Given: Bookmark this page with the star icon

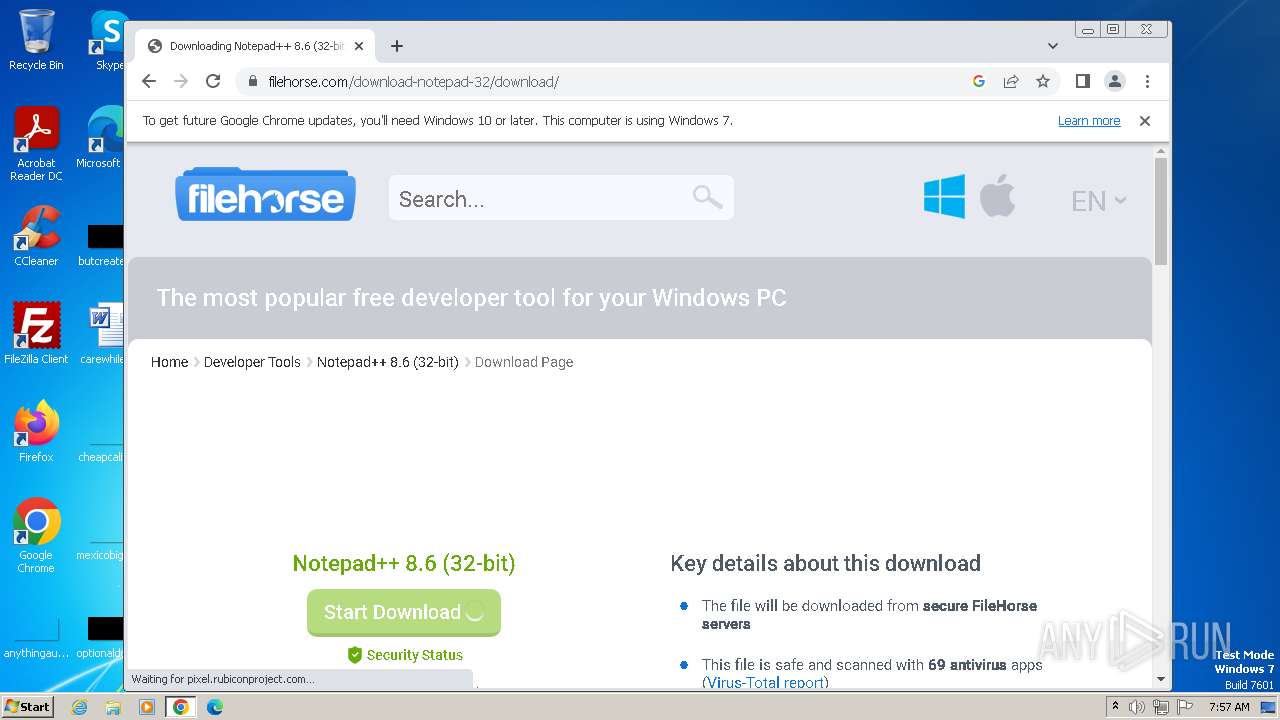Looking at the screenshot, I should coord(1043,81).
